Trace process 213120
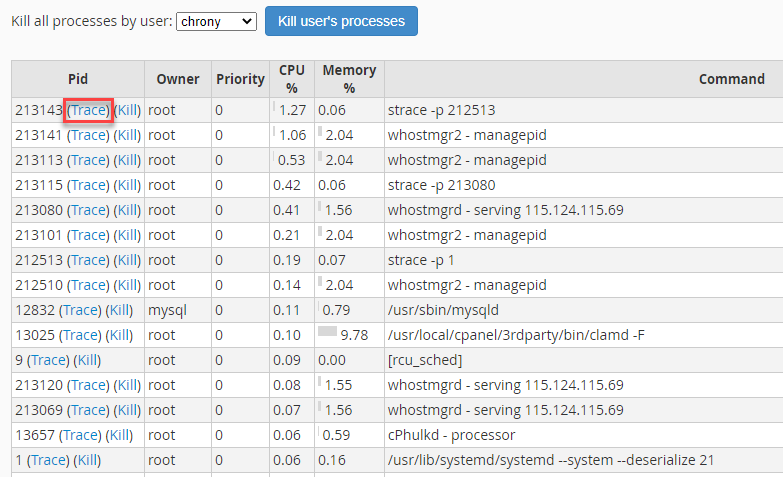 pos(88,385)
